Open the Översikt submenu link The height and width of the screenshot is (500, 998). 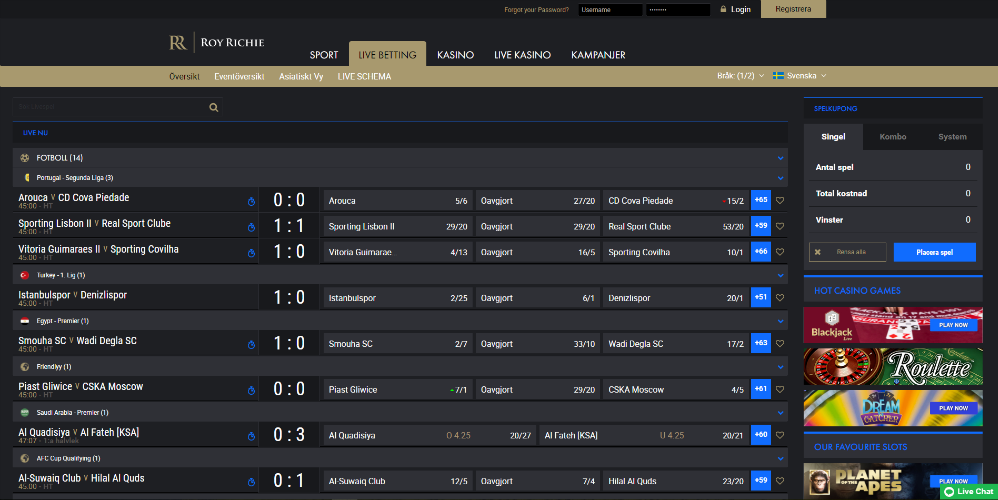coord(185,76)
